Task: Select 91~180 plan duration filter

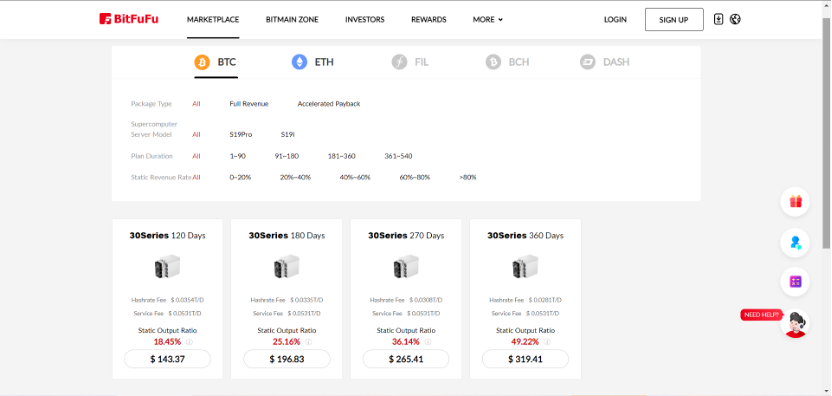Action: [287, 156]
